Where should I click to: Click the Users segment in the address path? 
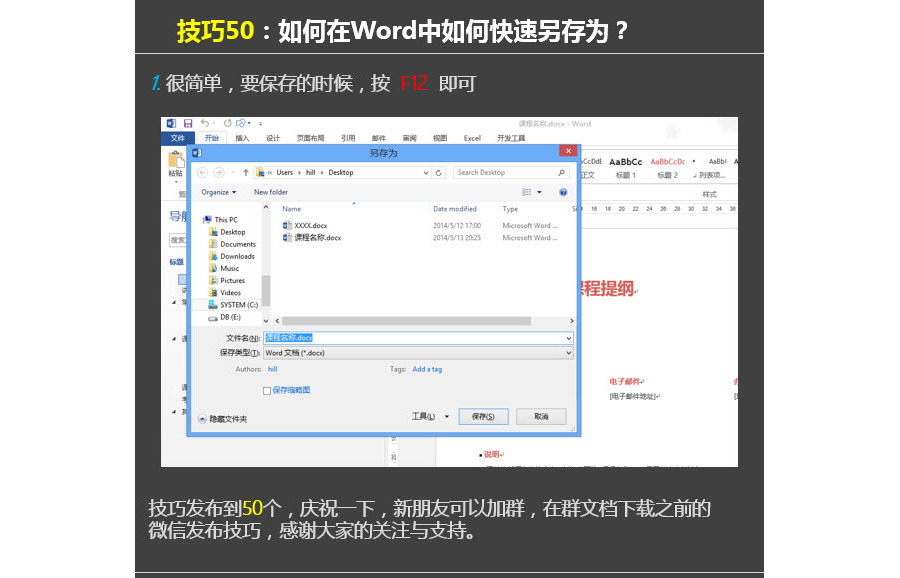285,172
